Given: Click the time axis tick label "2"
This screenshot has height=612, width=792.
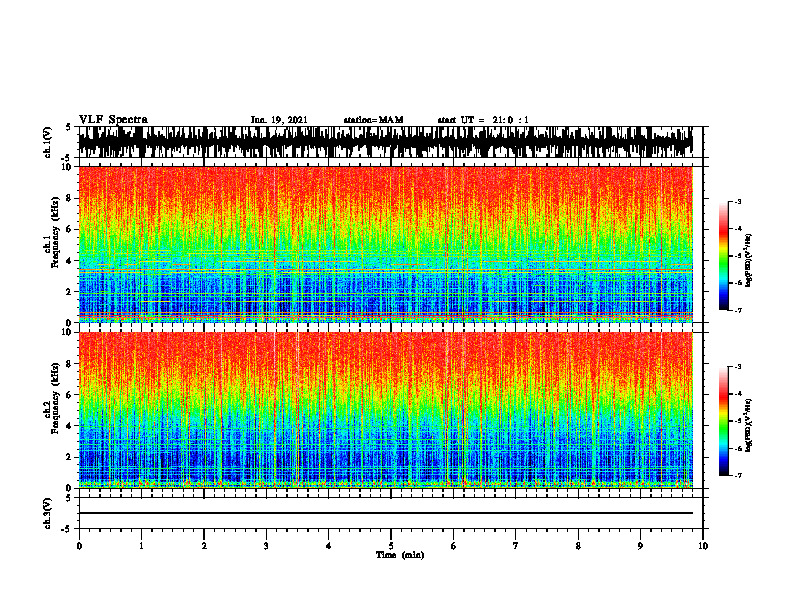Looking at the screenshot, I should click(x=204, y=546).
